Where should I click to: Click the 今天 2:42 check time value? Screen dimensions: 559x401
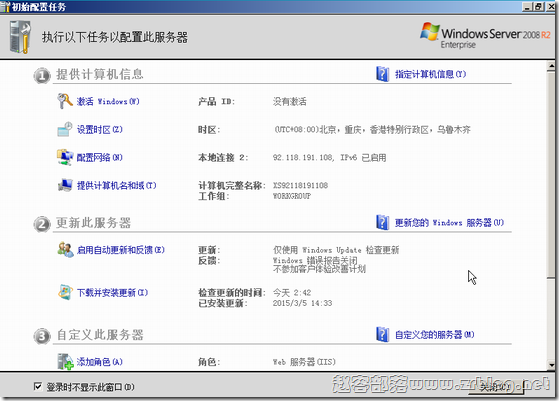click(292, 293)
